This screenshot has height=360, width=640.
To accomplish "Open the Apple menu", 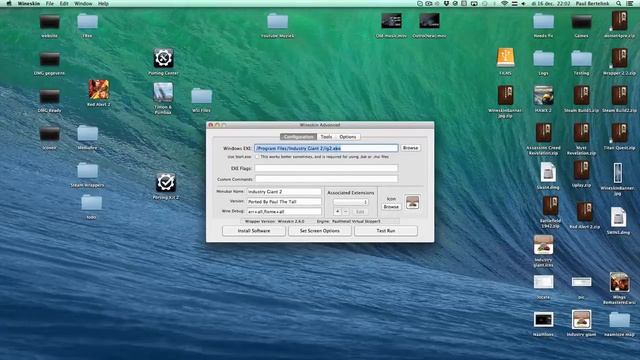I will pyautogui.click(x=9, y=3).
